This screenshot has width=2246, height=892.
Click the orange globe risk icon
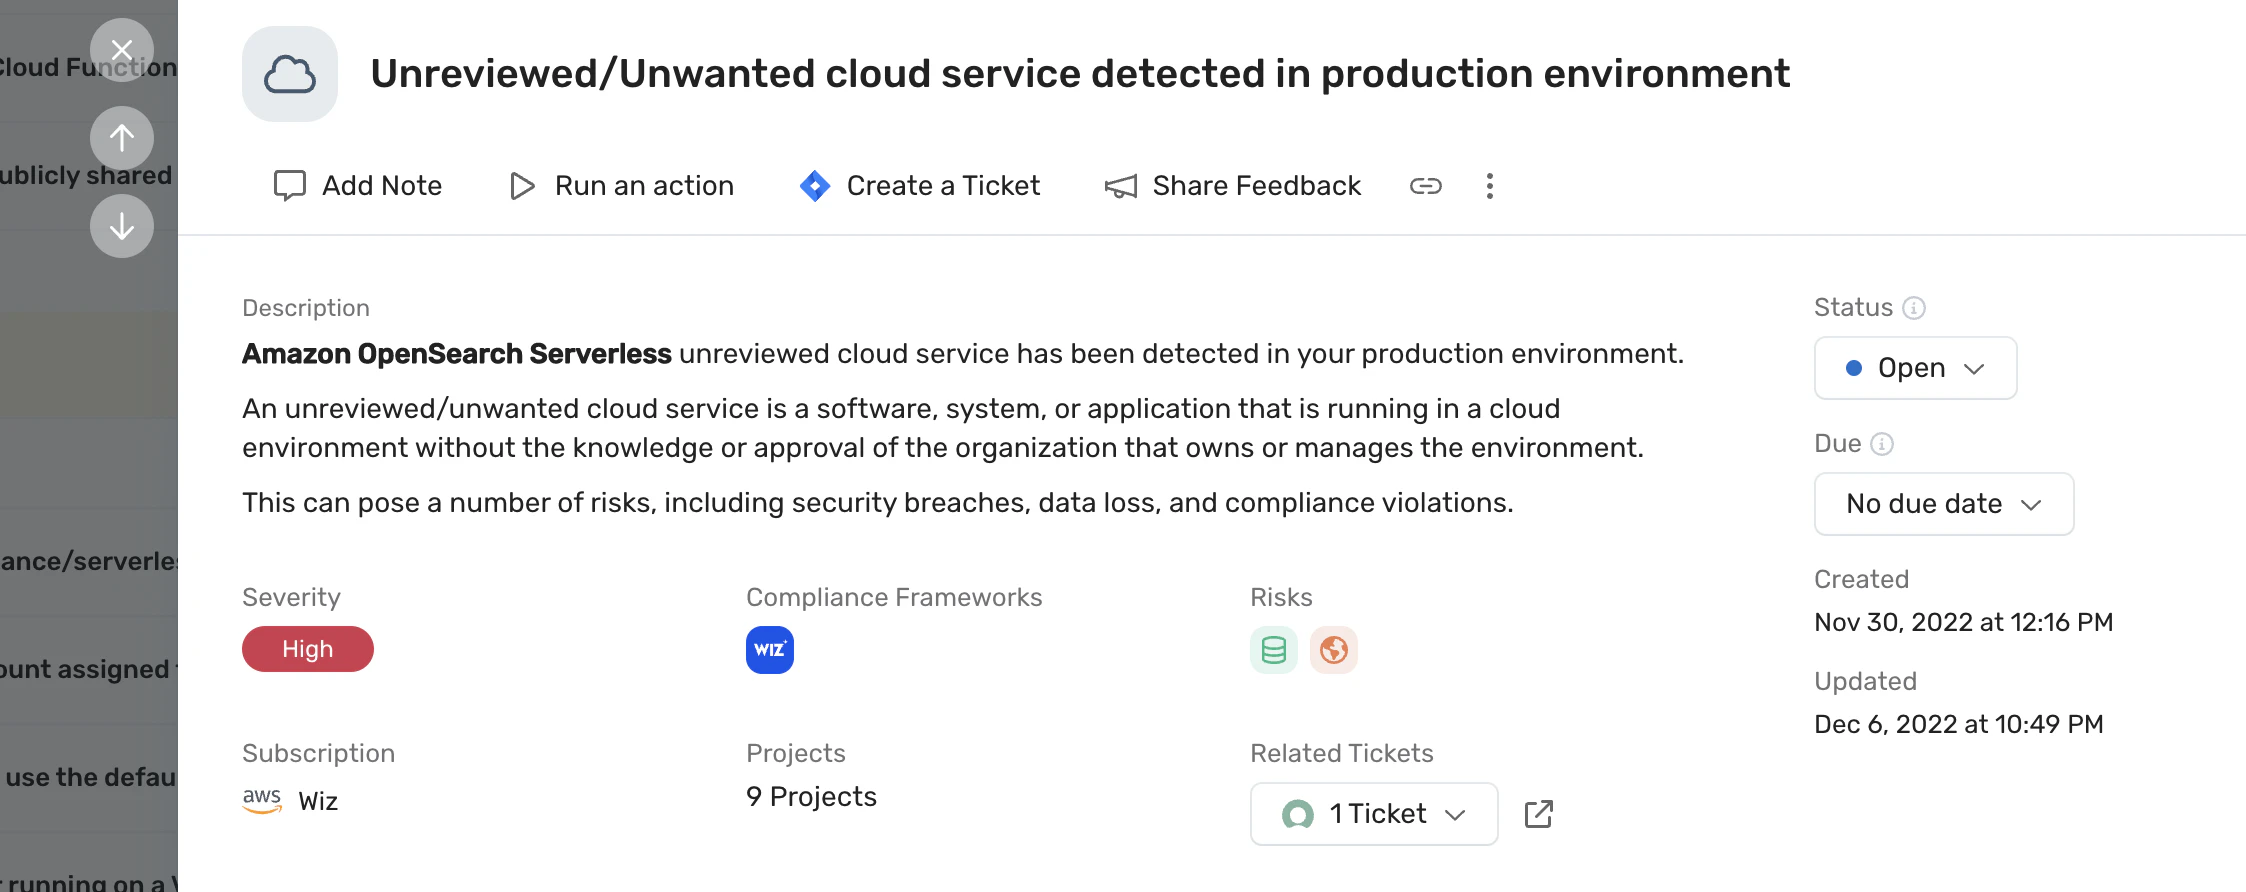click(x=1333, y=650)
